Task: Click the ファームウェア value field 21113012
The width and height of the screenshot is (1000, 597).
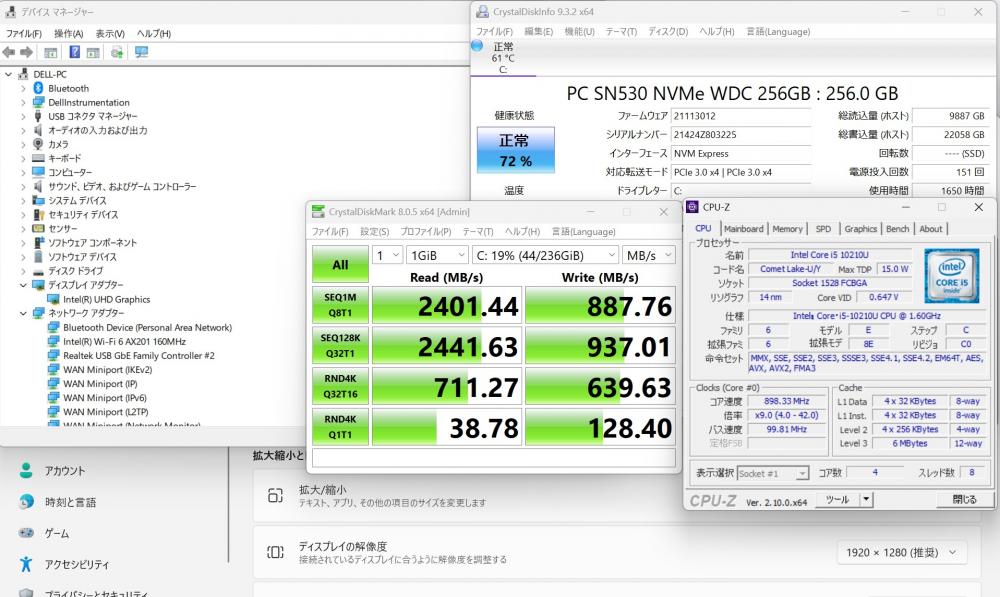Action: tap(740, 115)
